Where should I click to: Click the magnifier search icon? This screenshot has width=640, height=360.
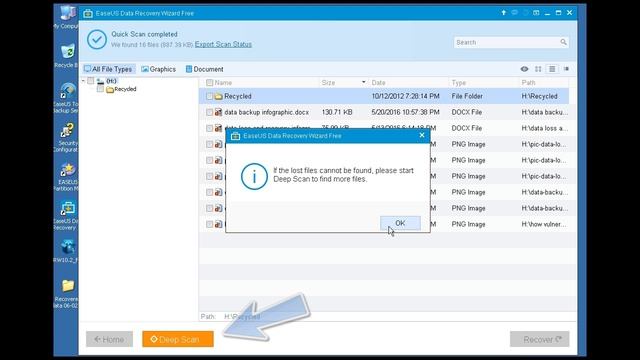[563, 42]
